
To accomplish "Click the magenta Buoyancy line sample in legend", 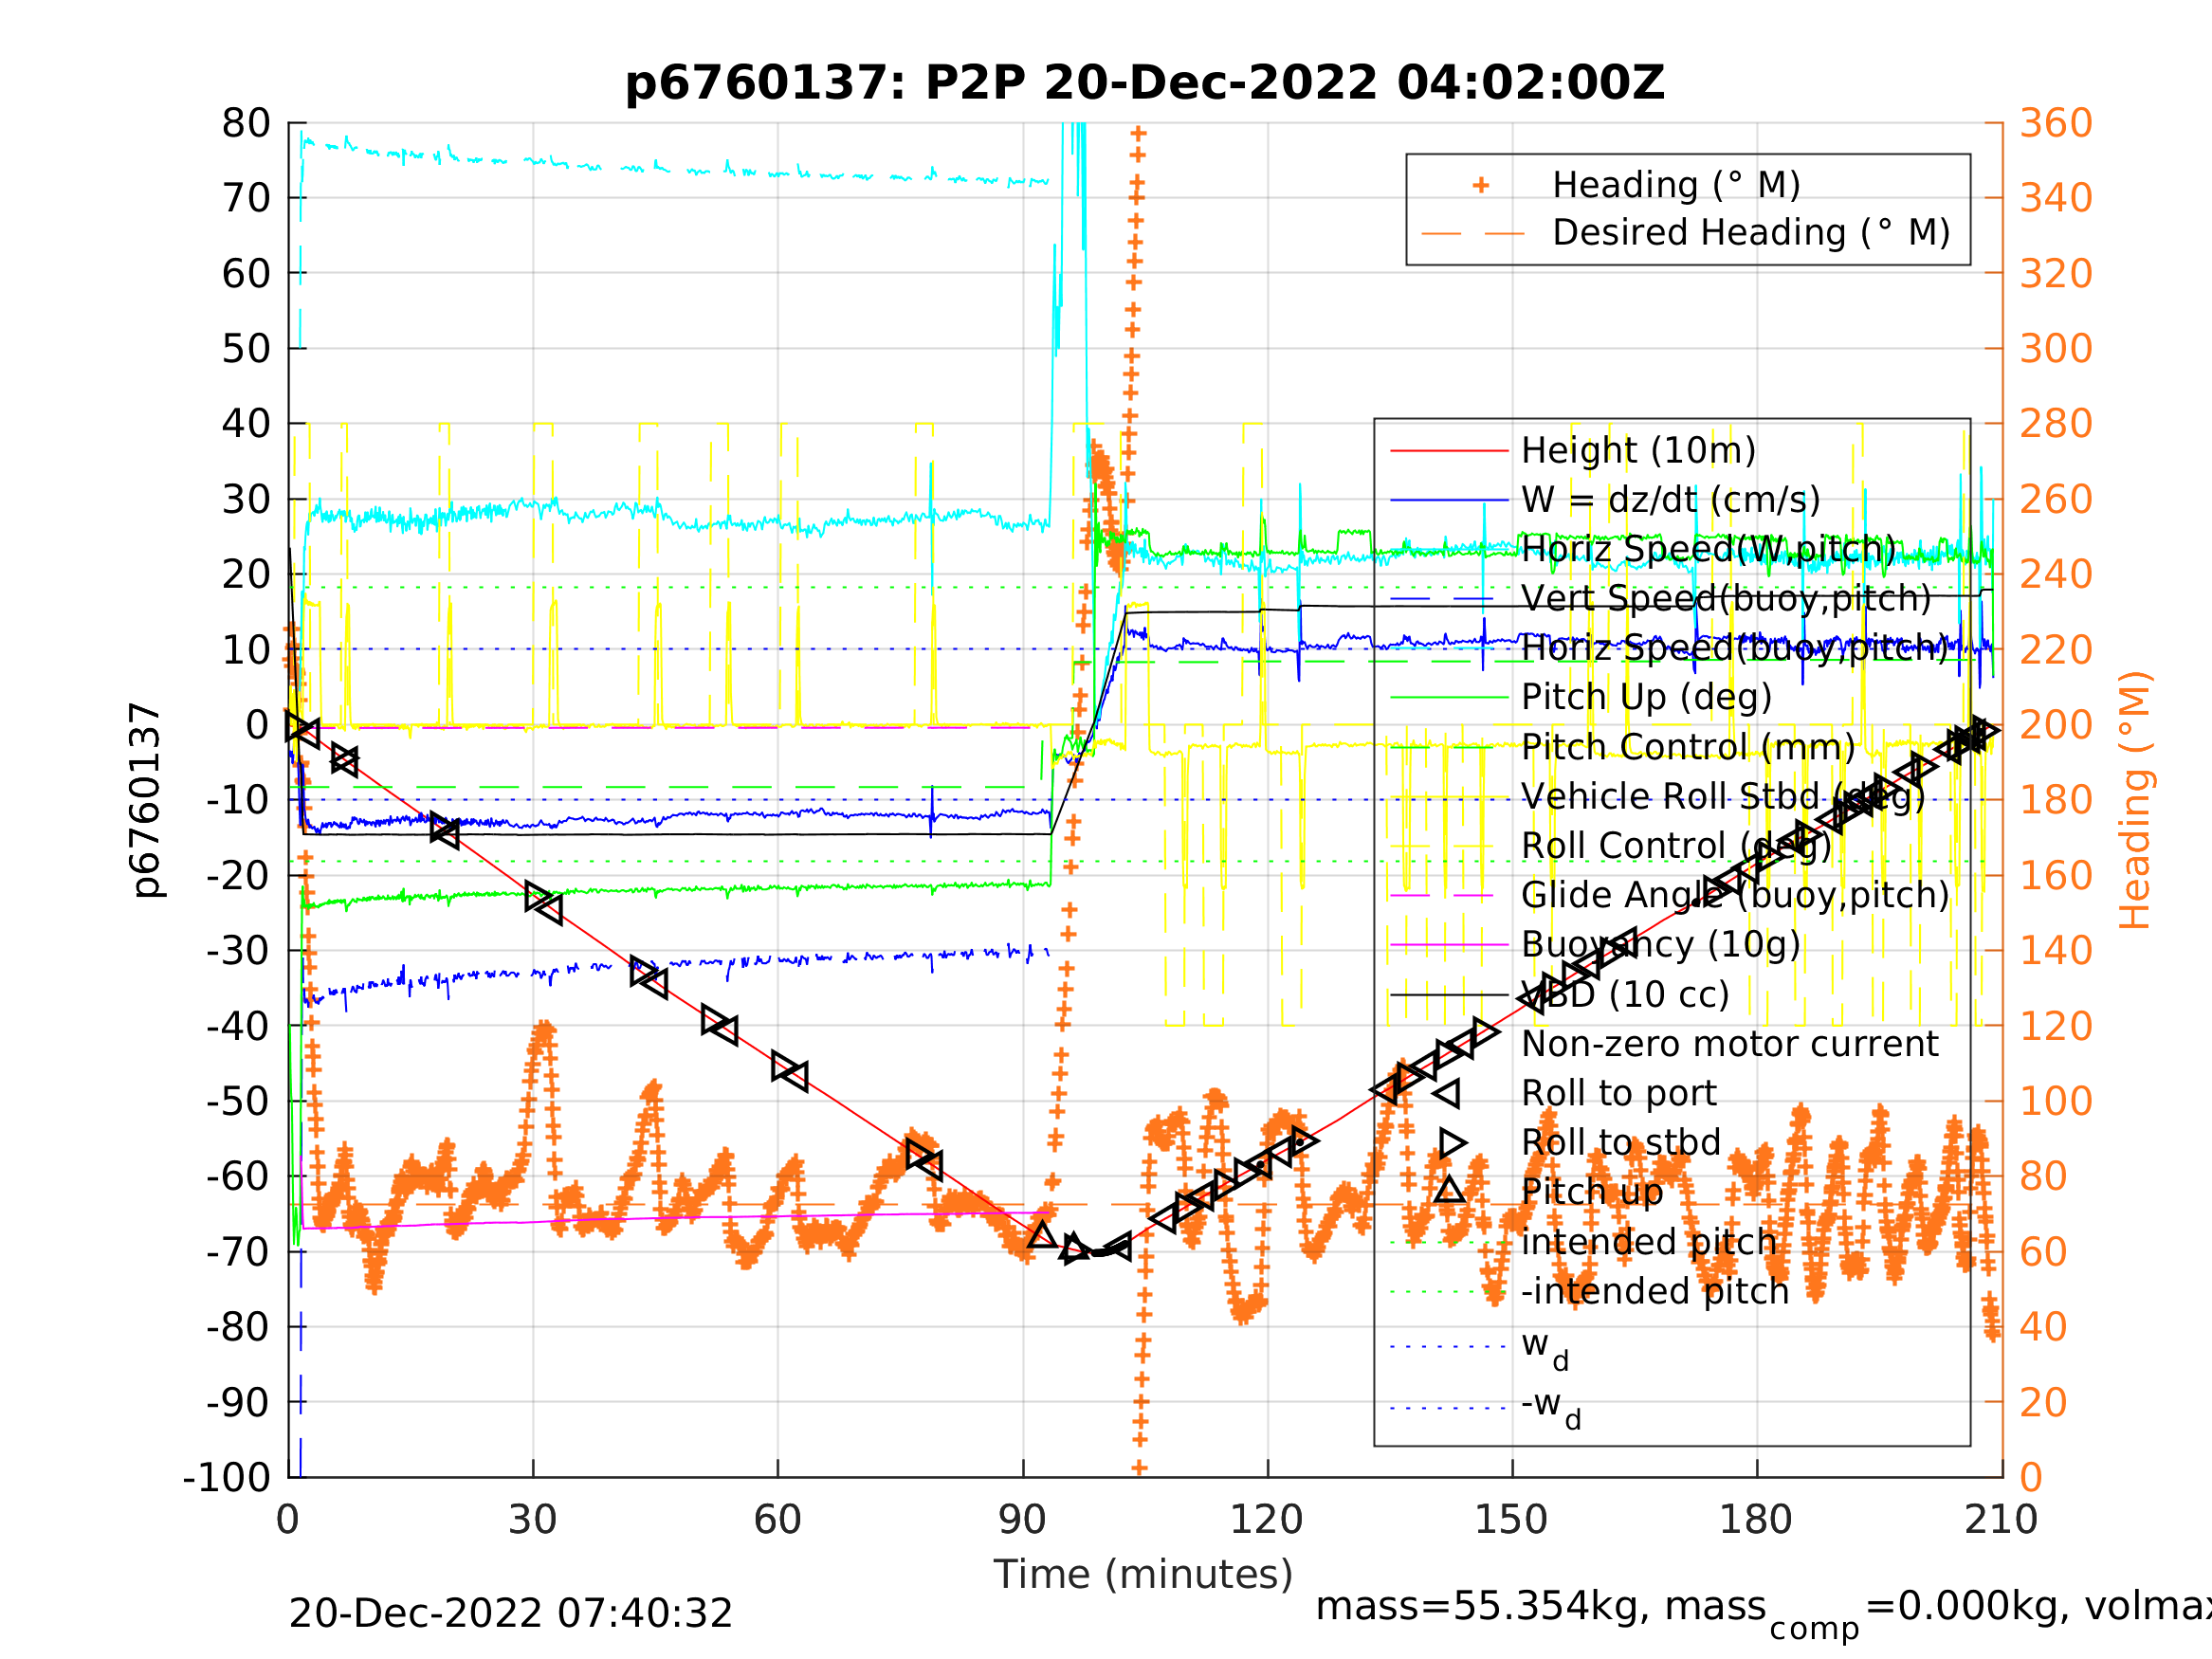I will (x=1449, y=945).
